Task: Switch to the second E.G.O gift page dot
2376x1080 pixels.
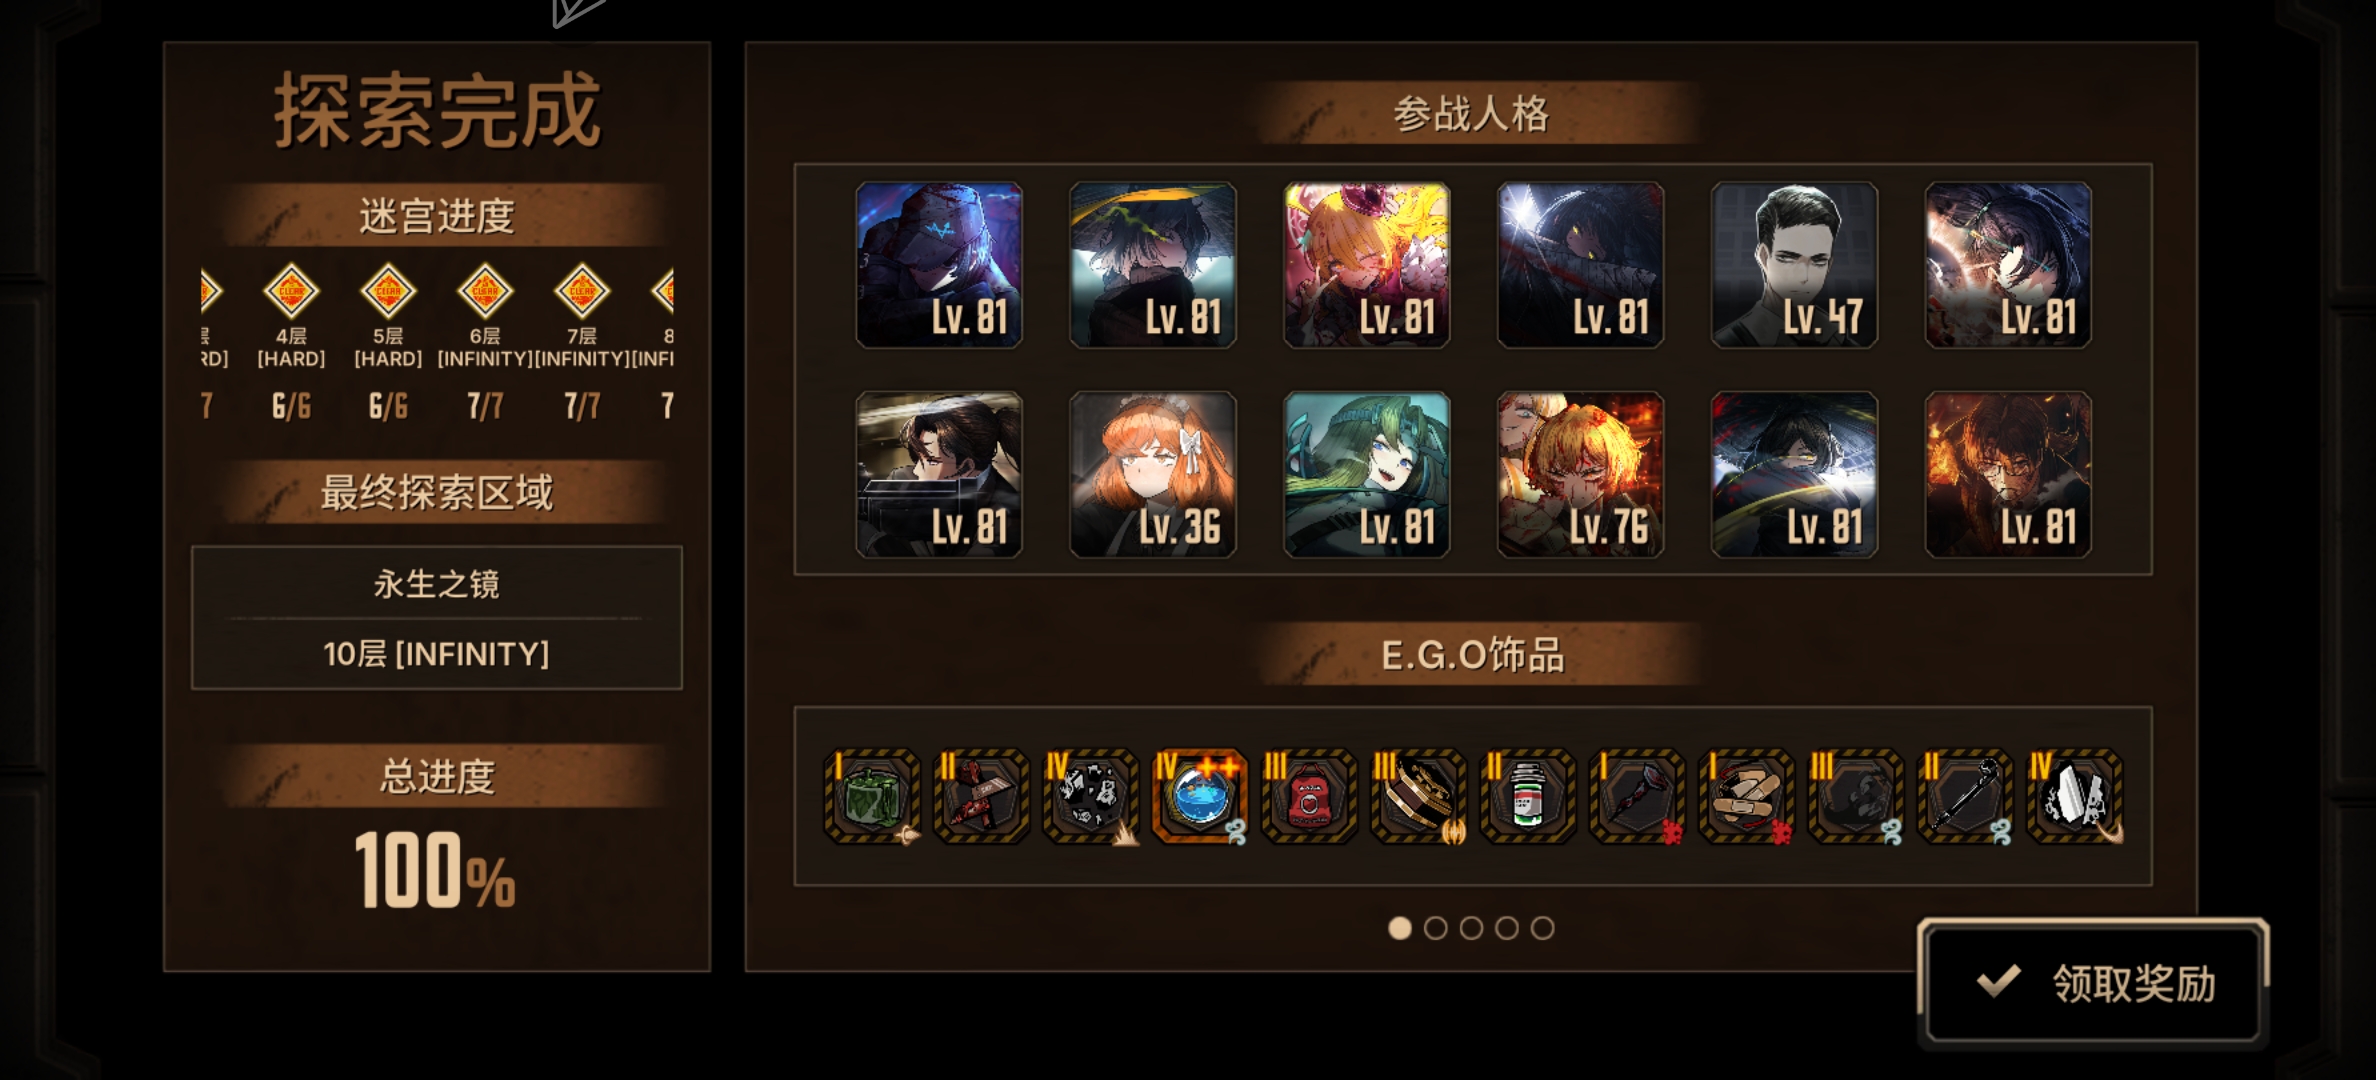Action: tap(1435, 928)
